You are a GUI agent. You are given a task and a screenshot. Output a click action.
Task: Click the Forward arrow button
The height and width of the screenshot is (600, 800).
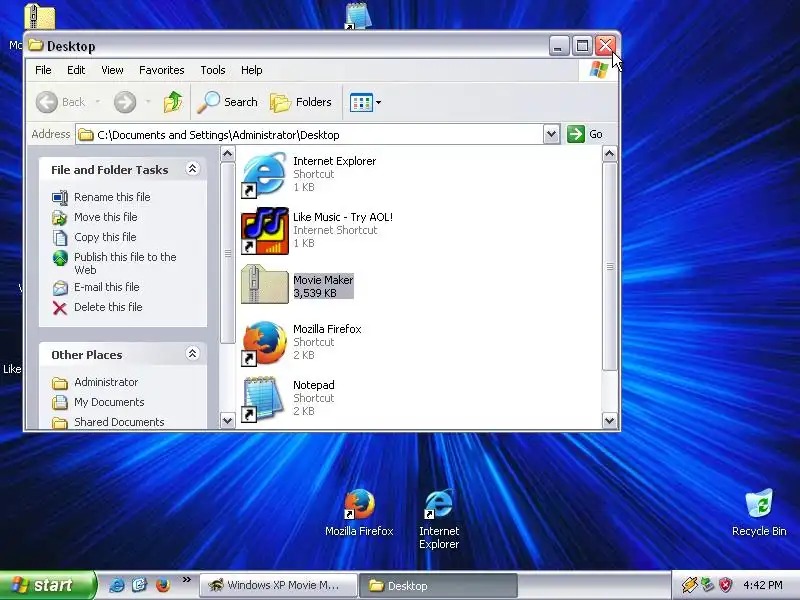point(125,102)
